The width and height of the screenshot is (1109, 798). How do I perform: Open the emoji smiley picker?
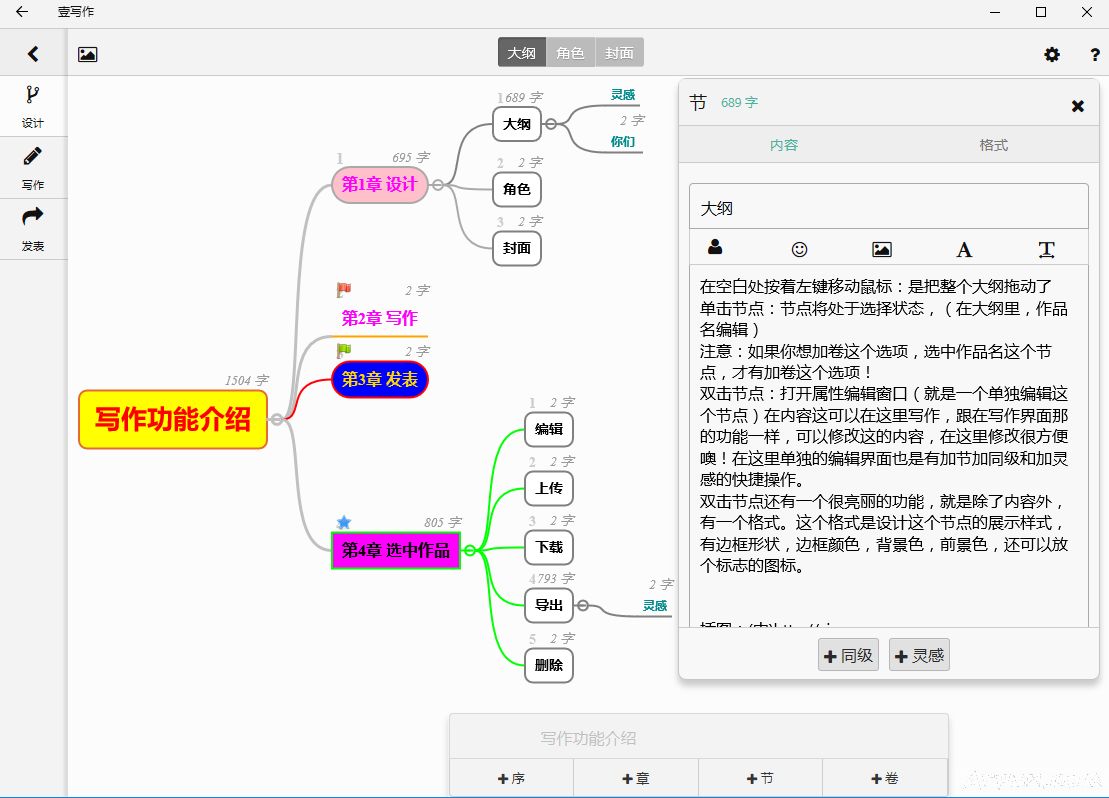[x=799, y=249]
